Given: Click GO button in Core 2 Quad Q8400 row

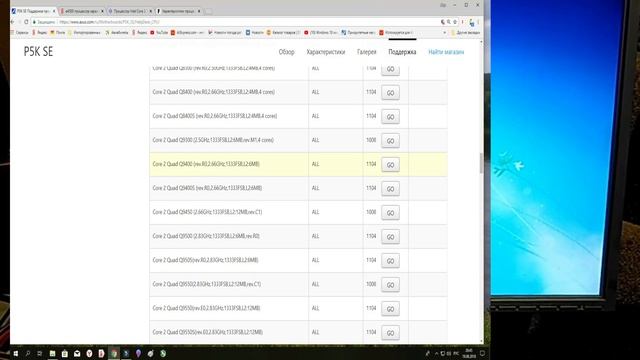Looking at the screenshot, I should [x=390, y=93].
